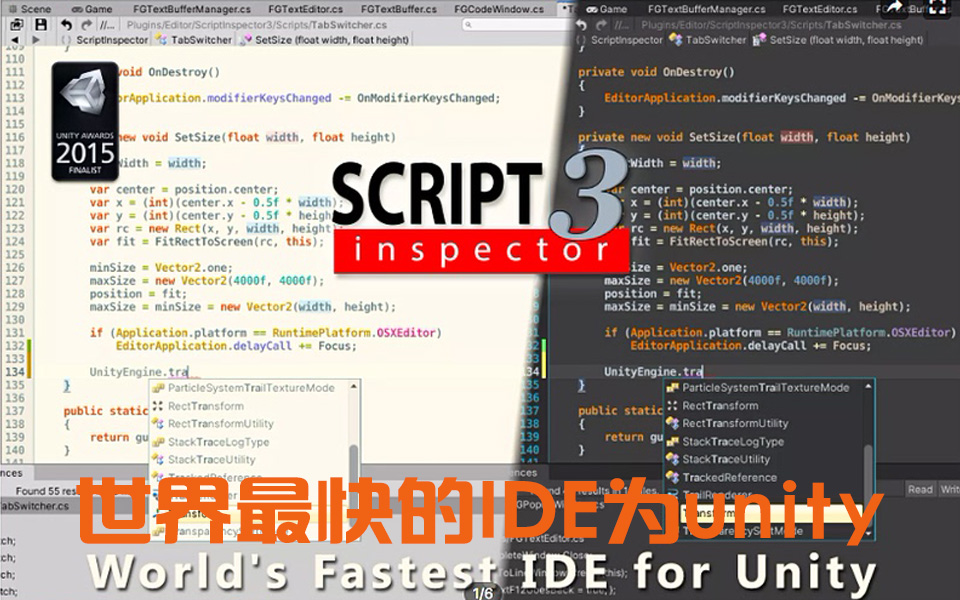Click the fullscreen icon at top right
The image size is (960, 600).
click(936, 7)
